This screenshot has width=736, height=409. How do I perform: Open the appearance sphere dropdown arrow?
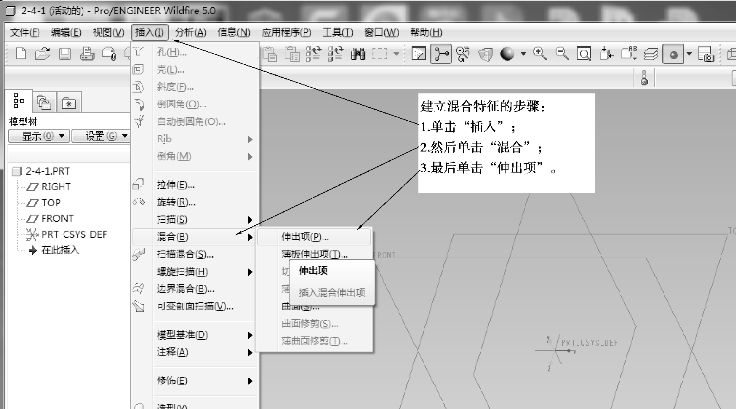pyautogui.click(x=523, y=54)
